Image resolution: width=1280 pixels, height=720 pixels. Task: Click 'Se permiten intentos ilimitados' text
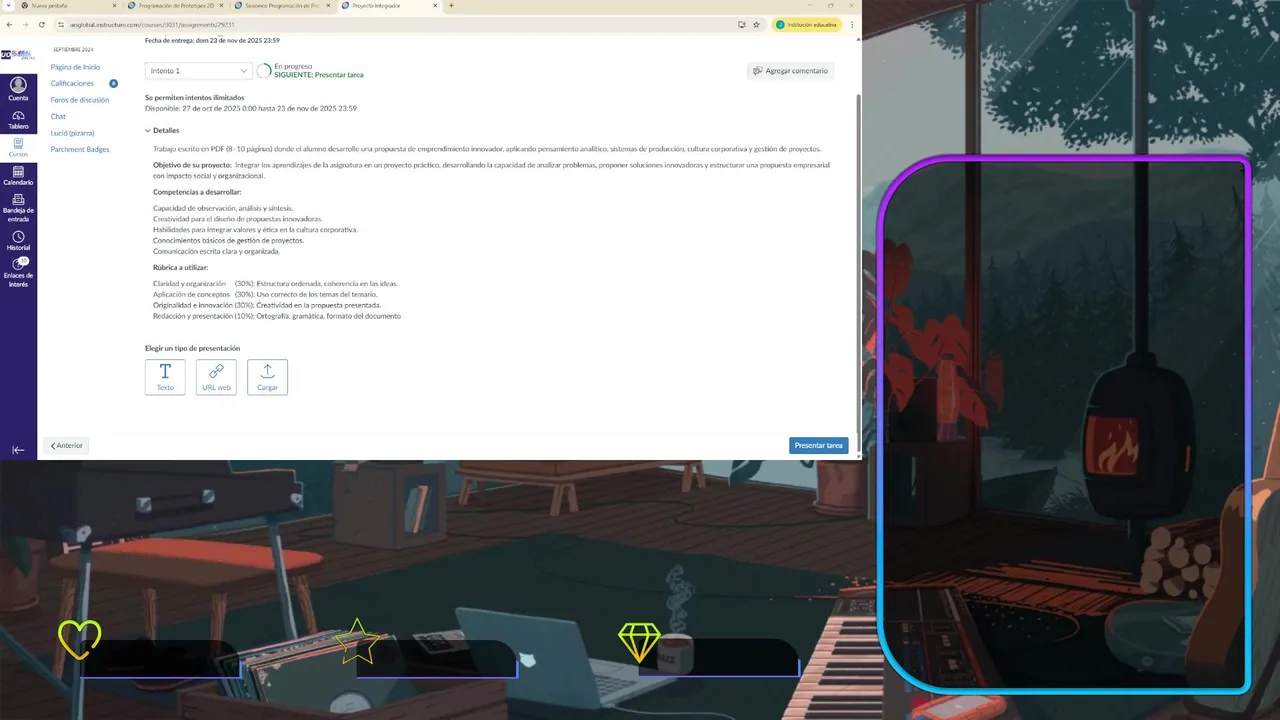[x=194, y=98]
